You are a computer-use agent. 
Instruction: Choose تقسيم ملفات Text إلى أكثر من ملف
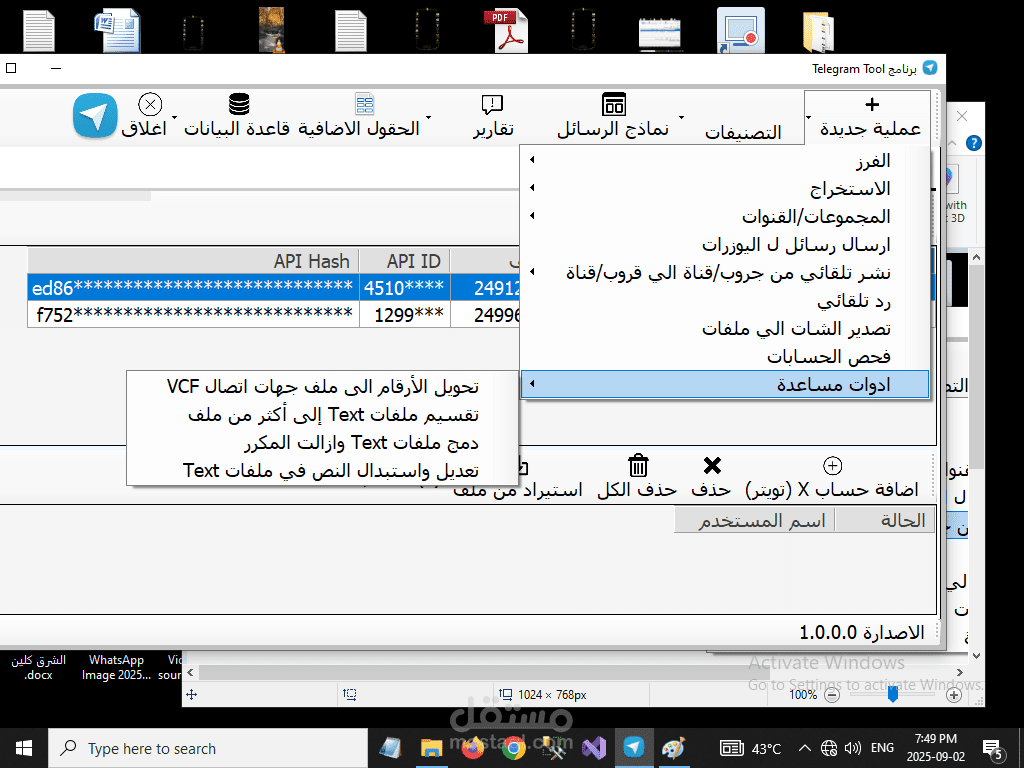[x=323, y=415]
